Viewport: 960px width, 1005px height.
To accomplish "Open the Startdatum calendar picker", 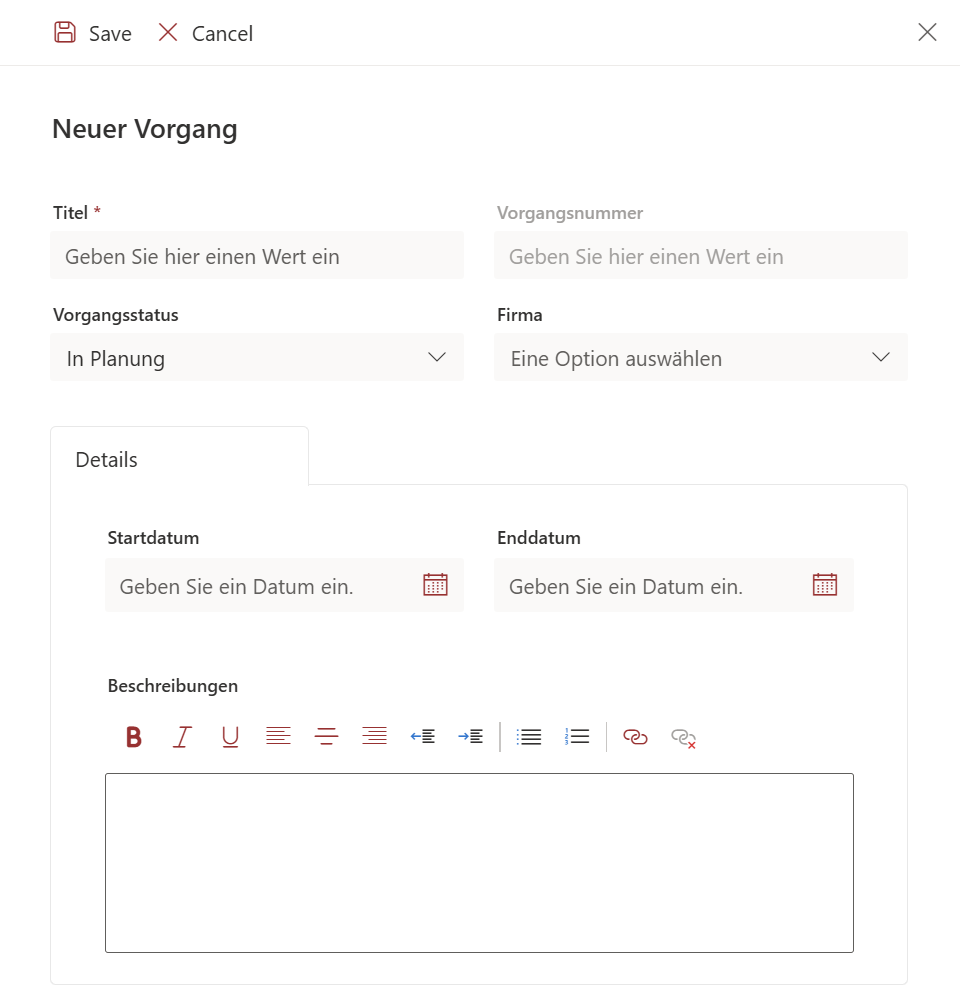I will point(435,585).
